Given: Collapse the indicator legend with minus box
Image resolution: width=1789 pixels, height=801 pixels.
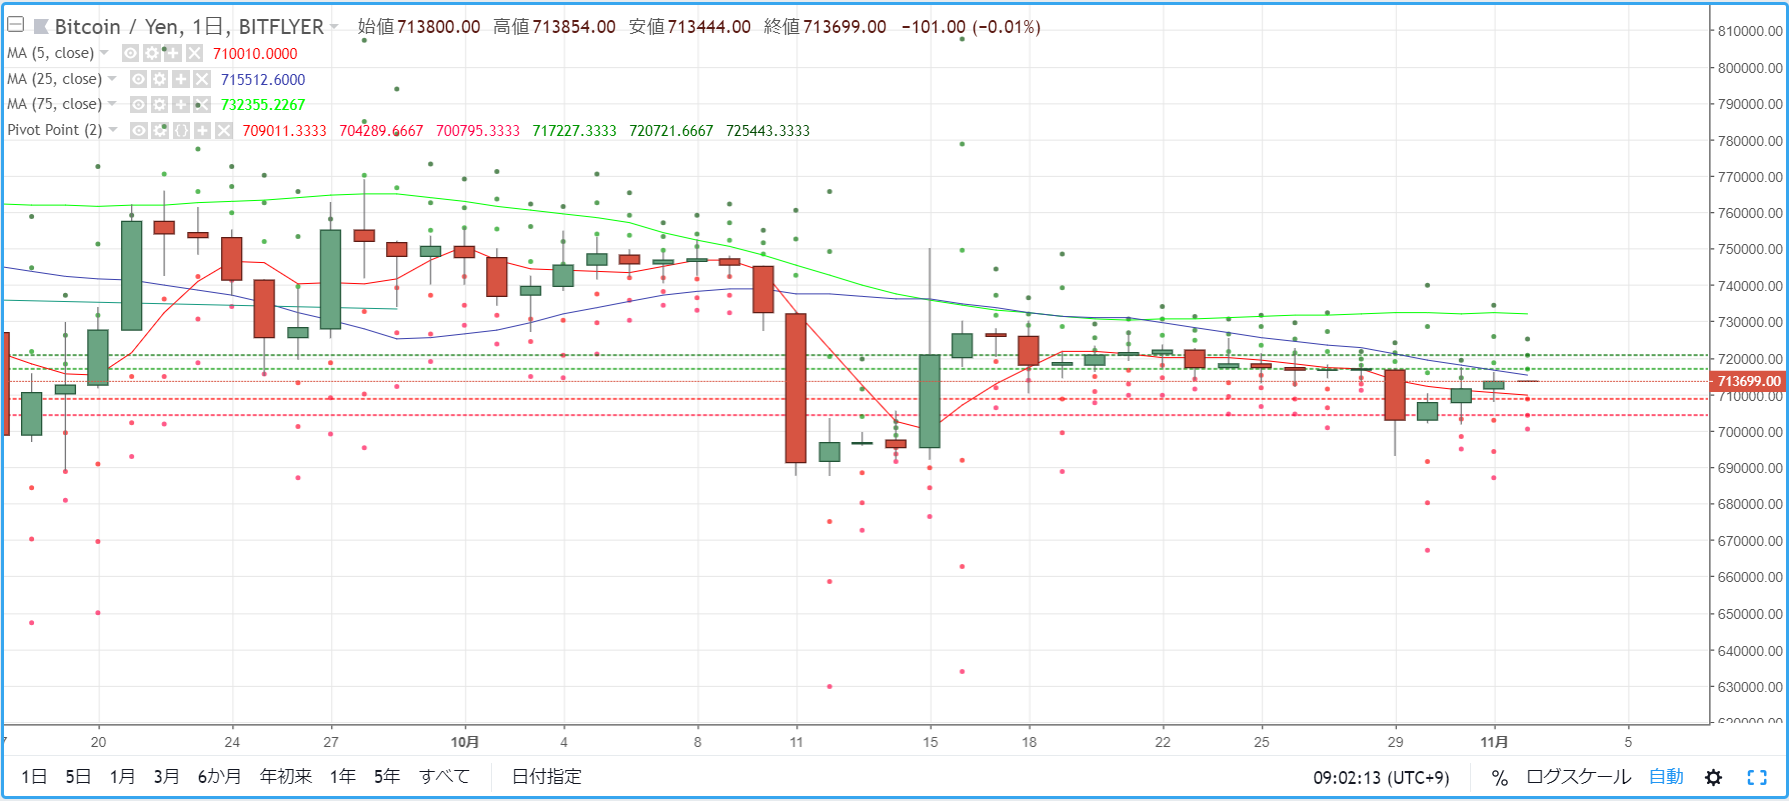Looking at the screenshot, I should (15, 24).
